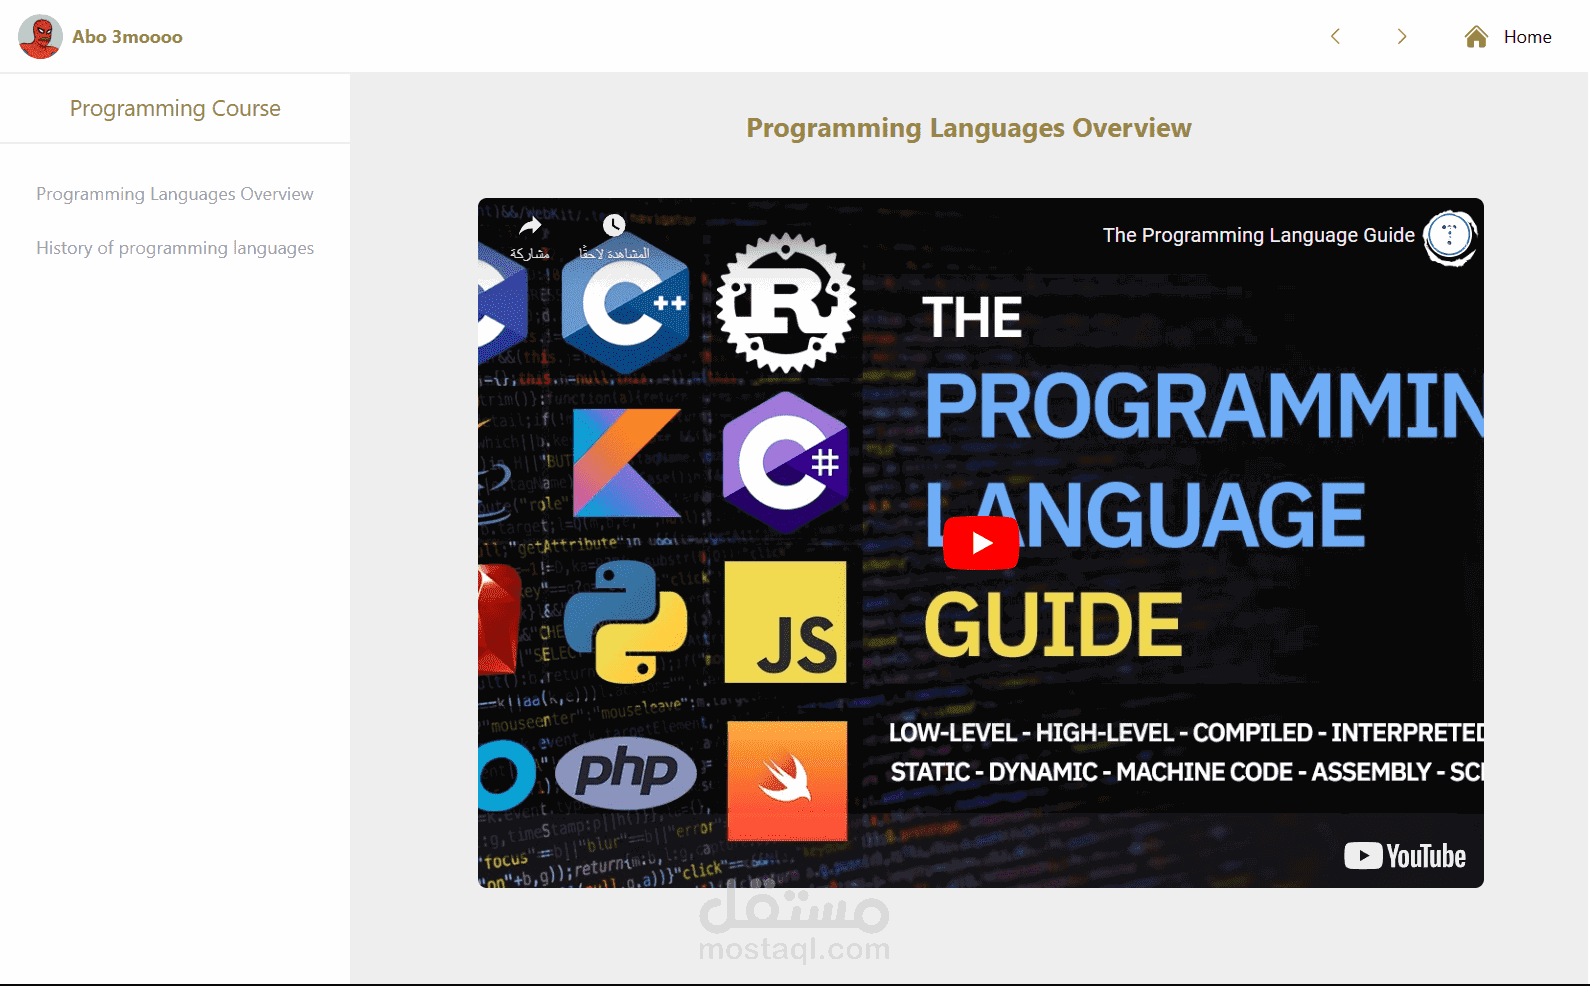Go to previous lesson with left arrow
This screenshot has height=986, width=1590.
pyautogui.click(x=1335, y=36)
